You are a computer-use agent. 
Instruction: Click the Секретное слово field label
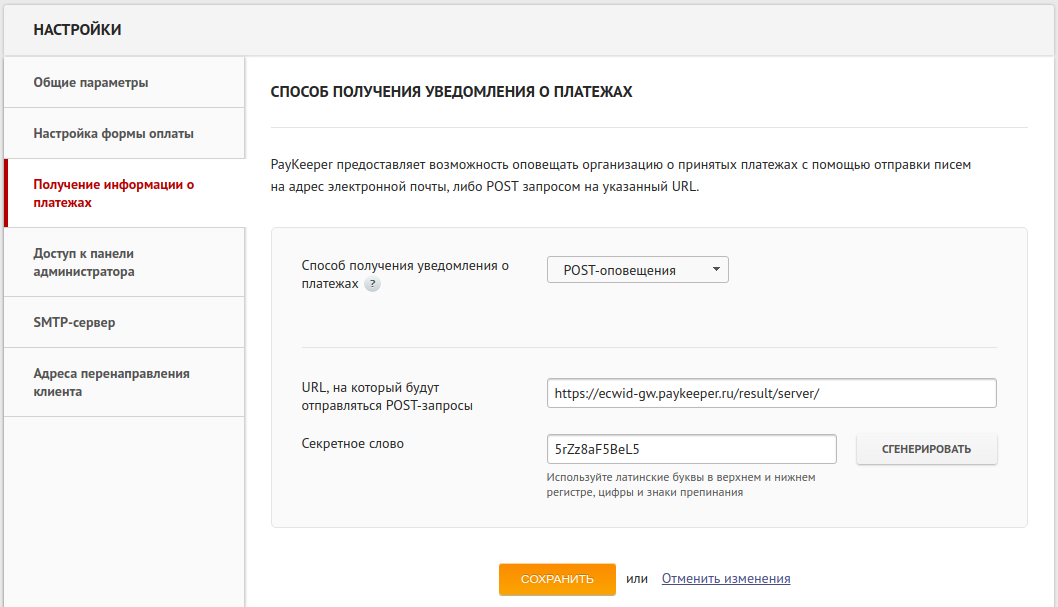(x=352, y=443)
